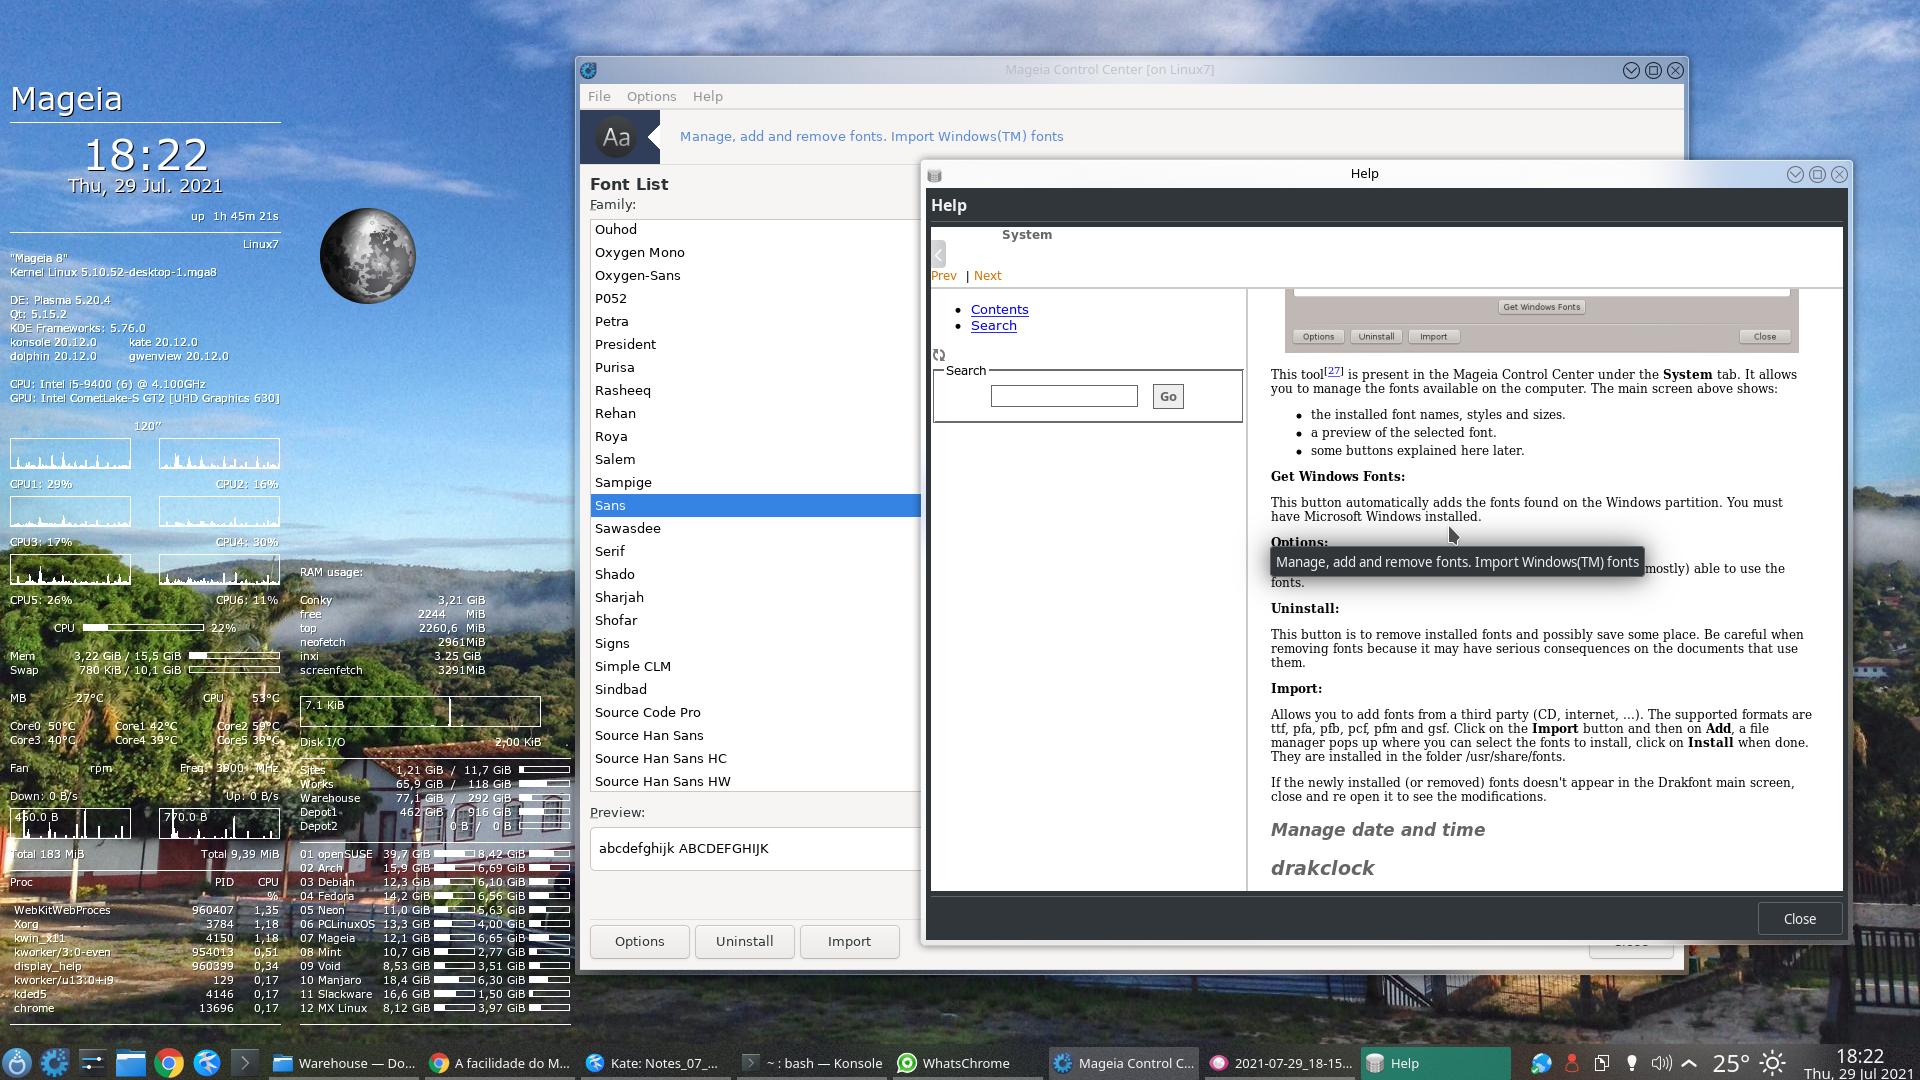Image resolution: width=1920 pixels, height=1080 pixels.
Task: Open the Search link in Help sidebar
Action: [993, 325]
